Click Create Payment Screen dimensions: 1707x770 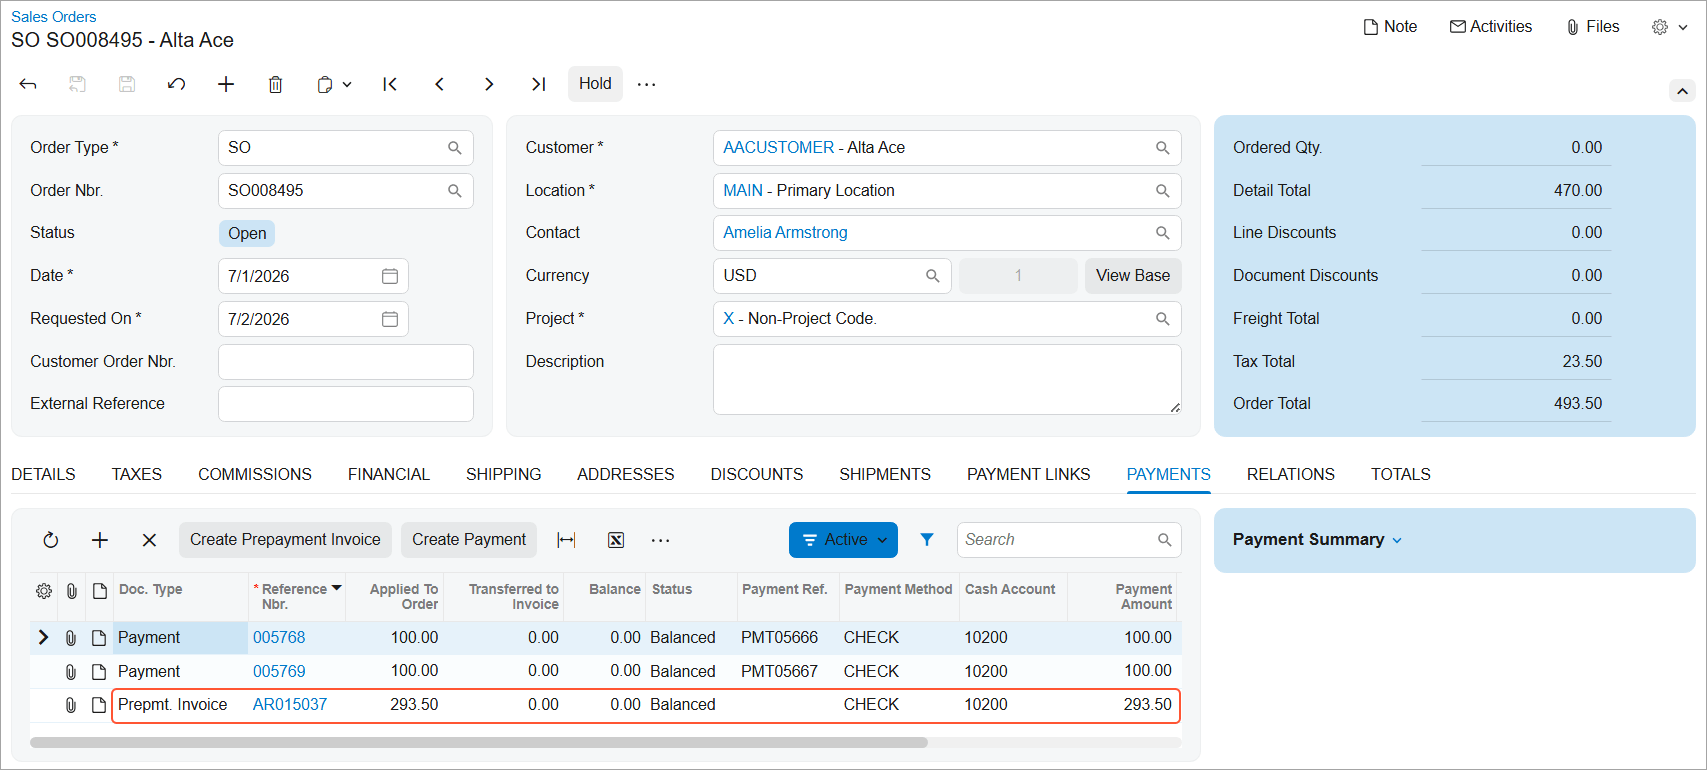tap(469, 540)
